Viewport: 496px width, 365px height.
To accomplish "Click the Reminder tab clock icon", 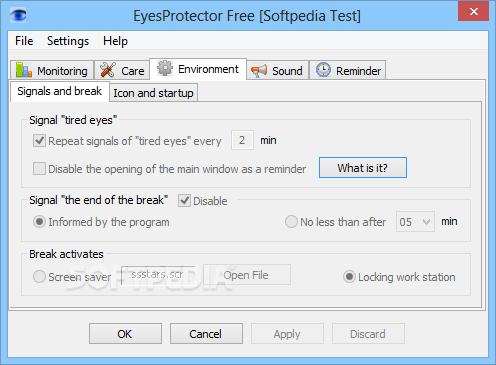I will 323,70.
